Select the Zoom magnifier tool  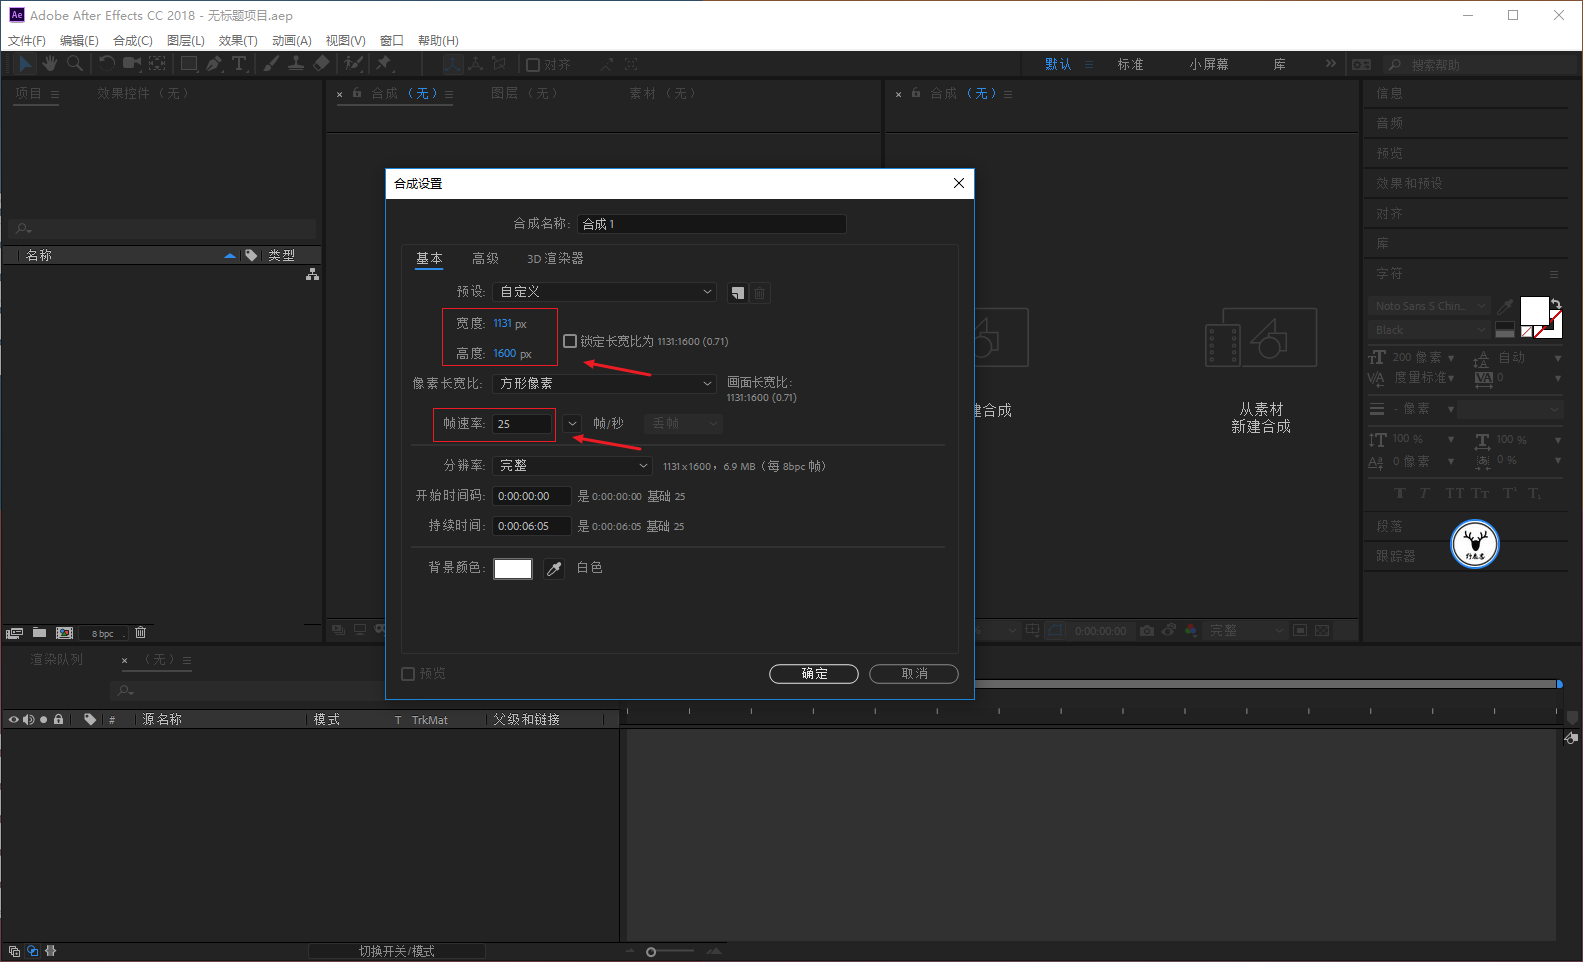point(75,64)
